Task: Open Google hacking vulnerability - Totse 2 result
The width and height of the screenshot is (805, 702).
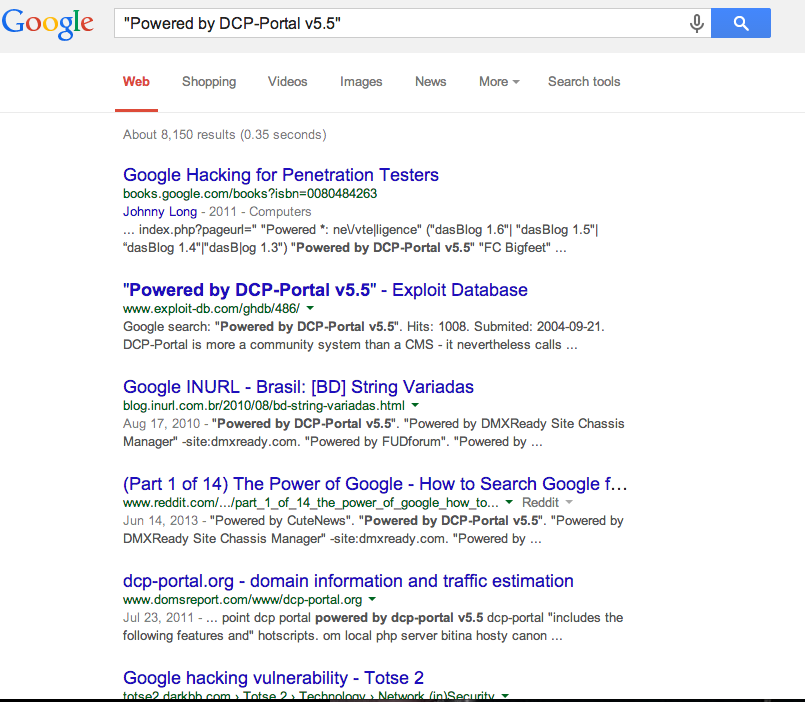Action: (273, 678)
